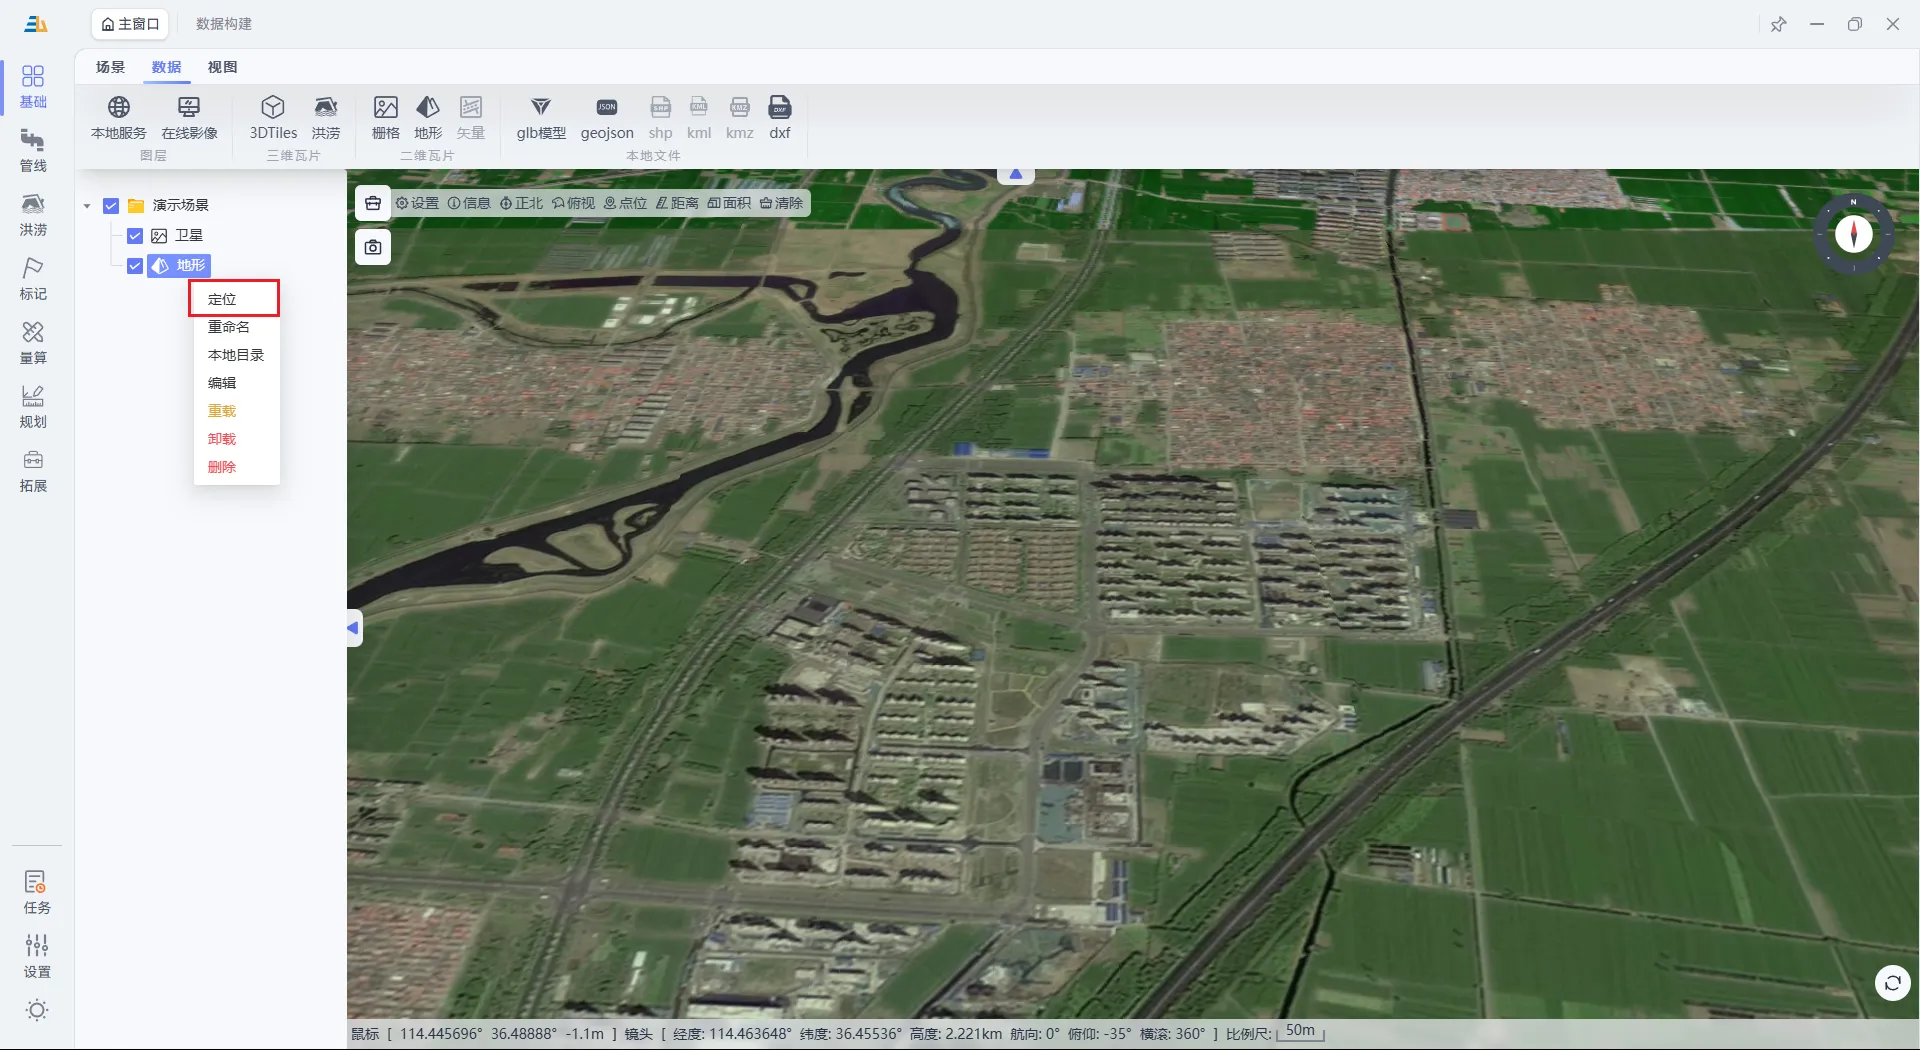Switch to the 场景 ribbon tab

point(110,67)
